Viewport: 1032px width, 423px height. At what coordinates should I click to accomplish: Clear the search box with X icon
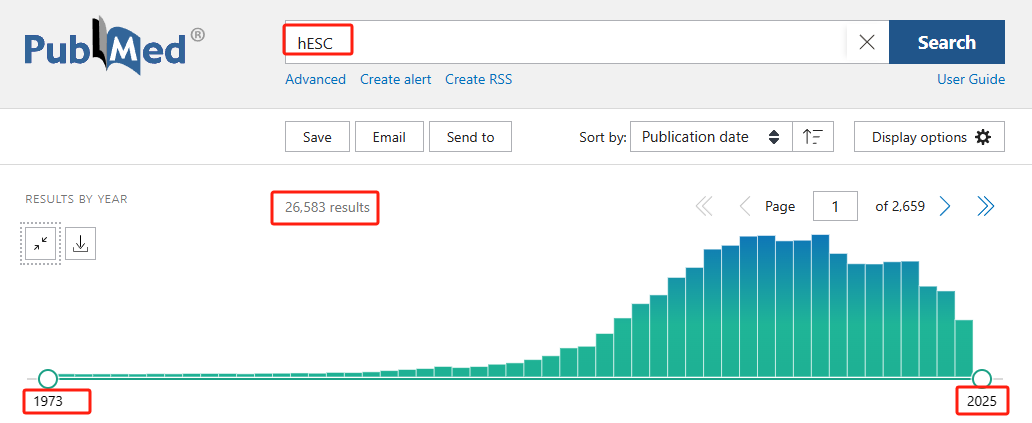tap(867, 43)
